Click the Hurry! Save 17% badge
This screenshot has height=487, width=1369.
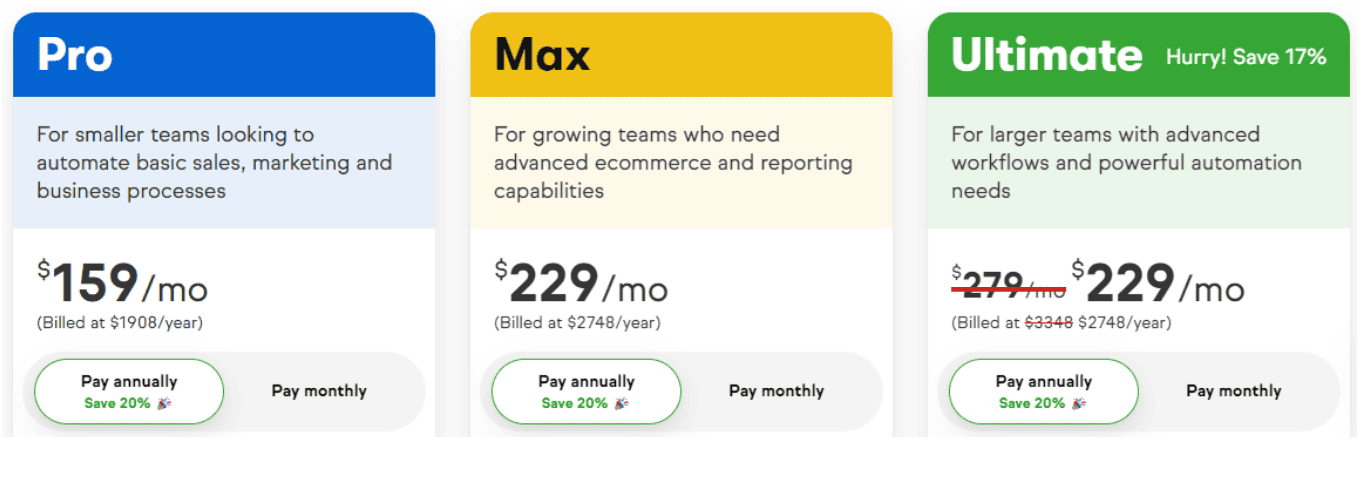pos(1246,57)
